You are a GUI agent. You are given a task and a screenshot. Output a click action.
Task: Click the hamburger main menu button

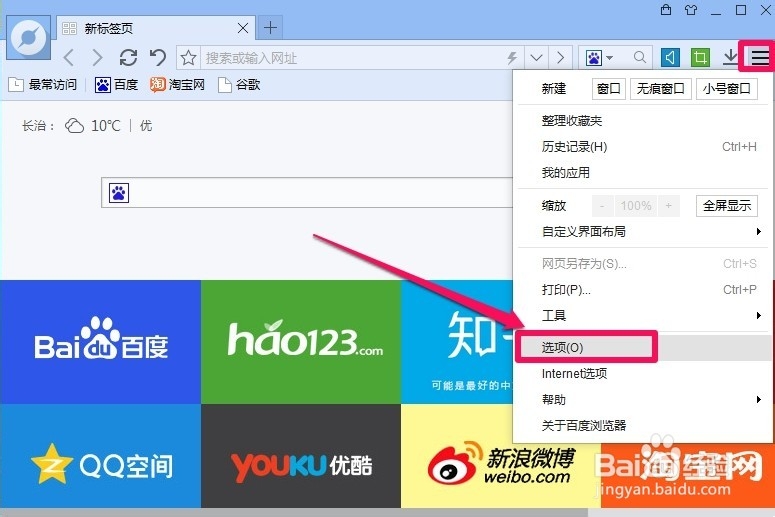[759, 57]
